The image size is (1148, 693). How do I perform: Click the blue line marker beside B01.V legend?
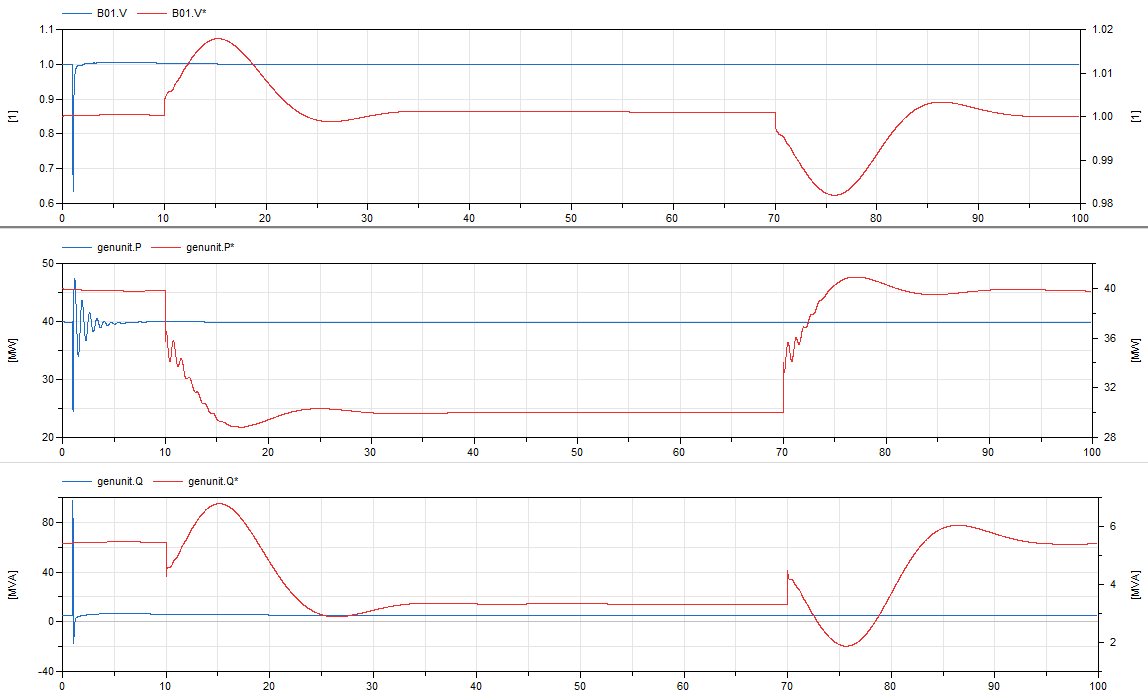[x=75, y=15]
